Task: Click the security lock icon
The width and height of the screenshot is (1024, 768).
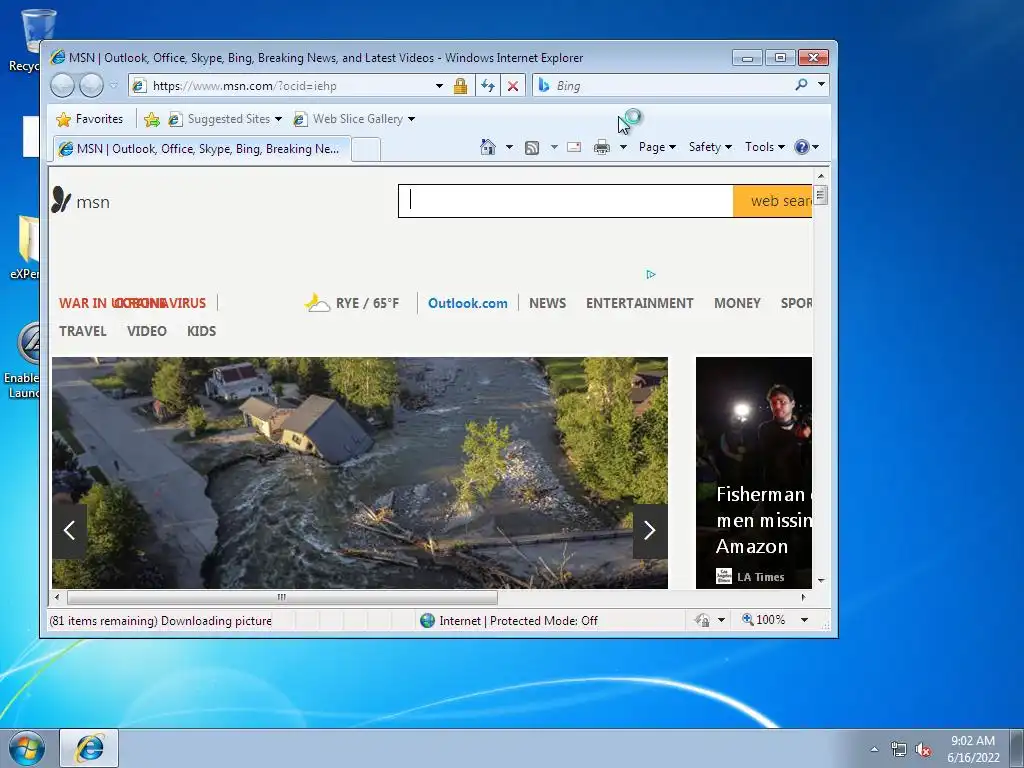Action: tap(460, 86)
